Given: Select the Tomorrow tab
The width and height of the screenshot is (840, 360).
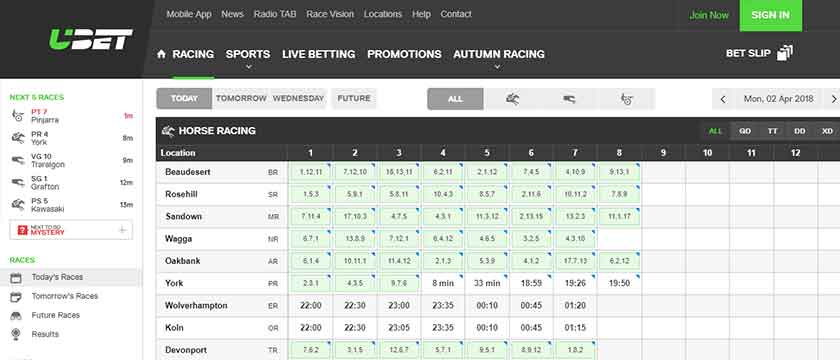Looking at the screenshot, I should 241,99.
